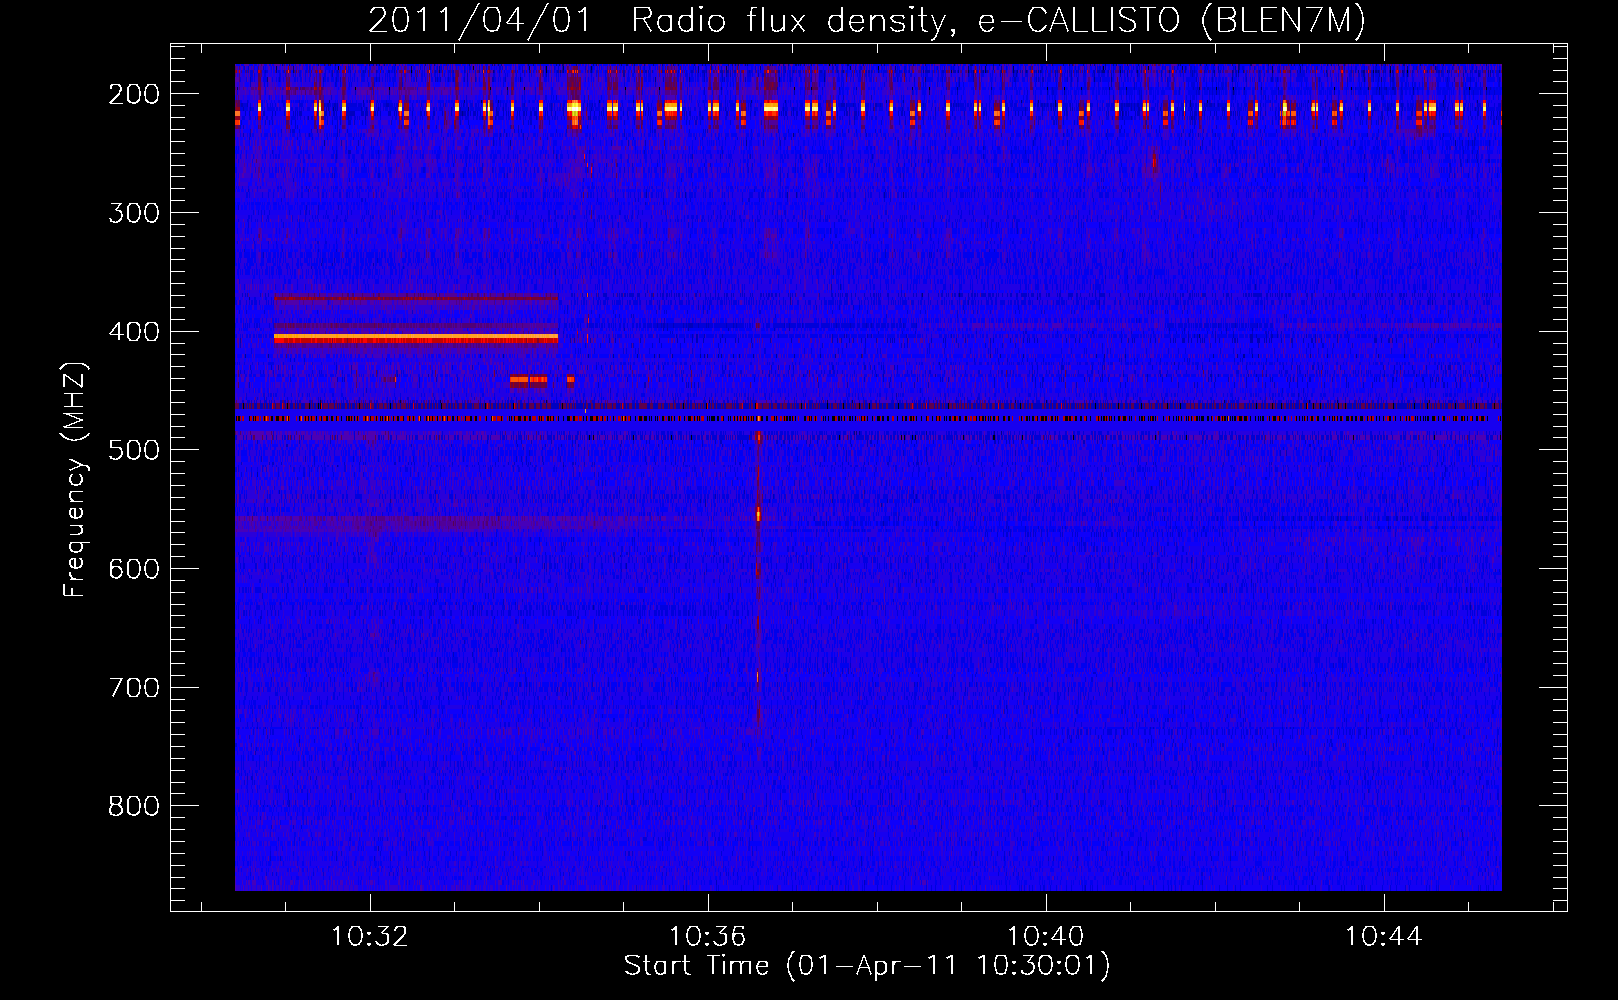The image size is (1618, 1000).
Task: Click the 10:40 time tick label
Action: click(1046, 937)
